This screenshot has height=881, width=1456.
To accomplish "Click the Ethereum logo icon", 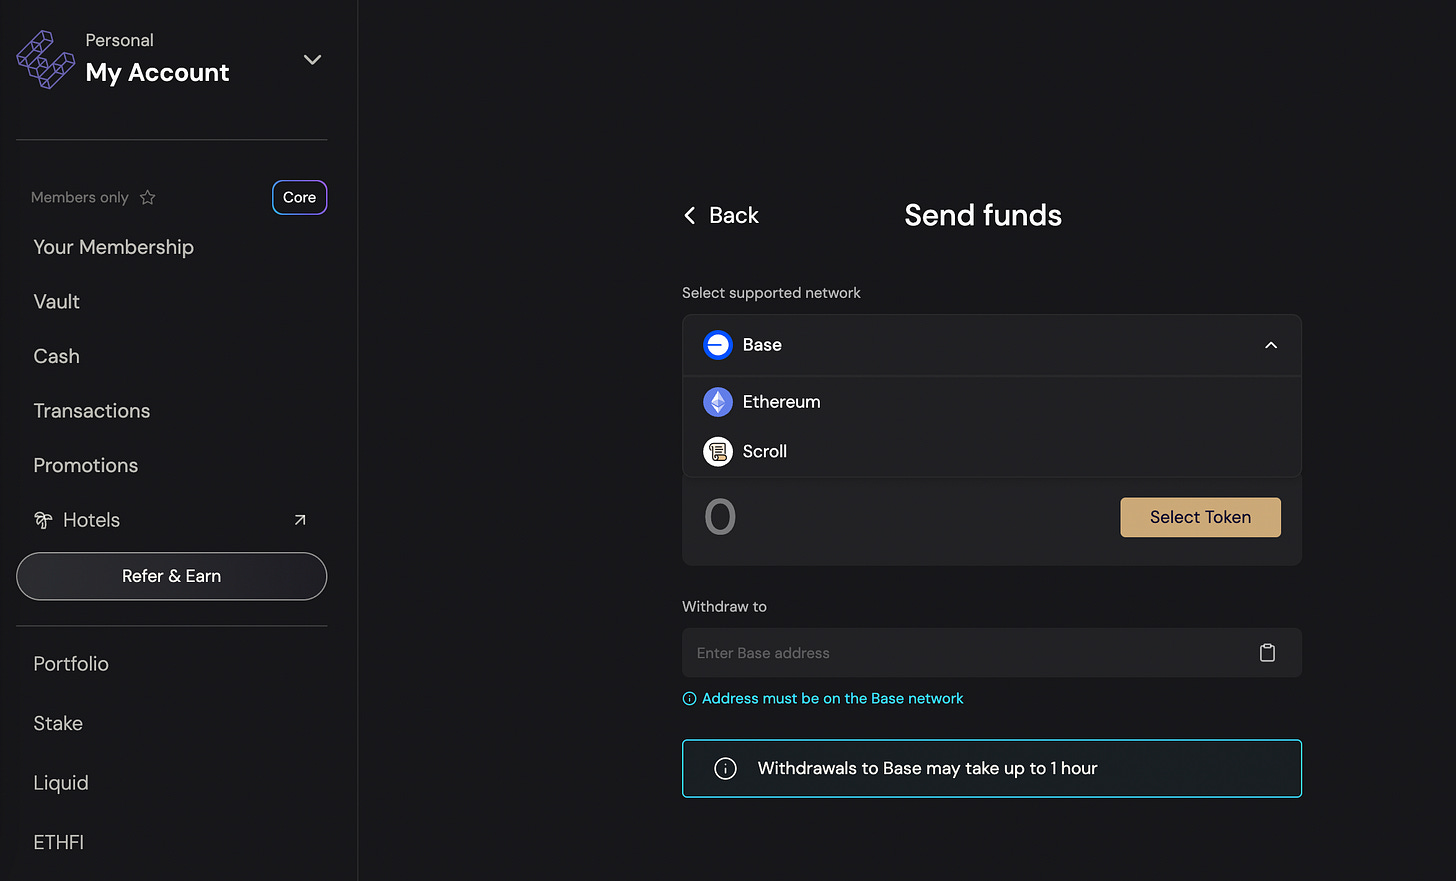I will [x=718, y=402].
